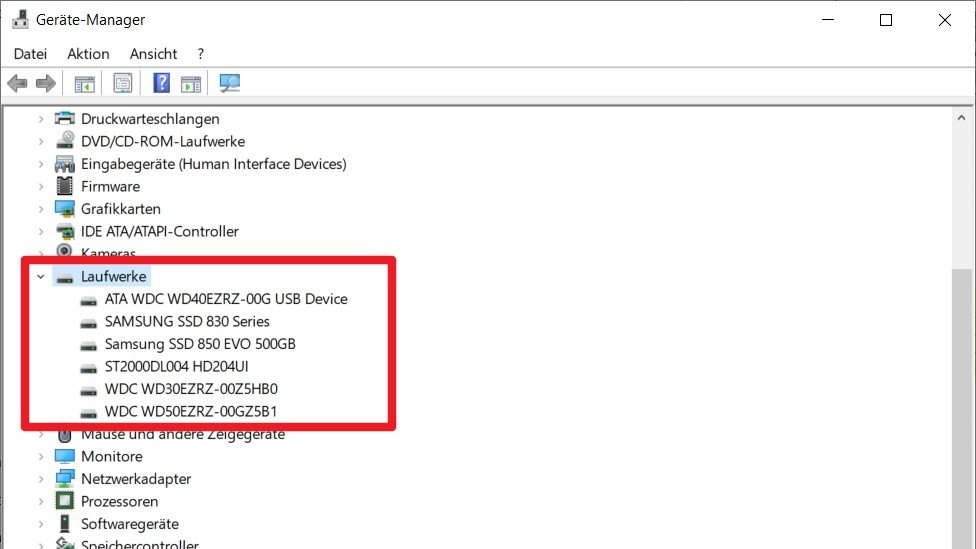Viewport: 976px width, 549px height.
Task: Expand the Prozessoren category
Action: coord(41,501)
